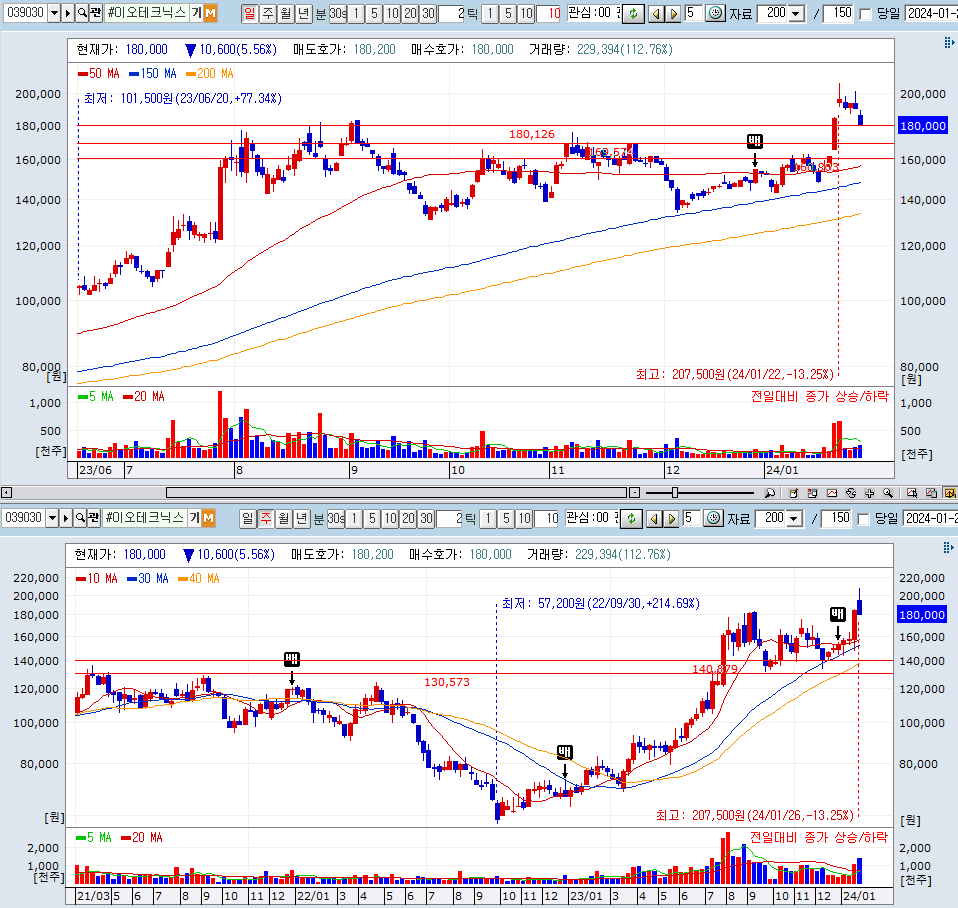Open the 관심:00 watchlist selector, top toolbar
Screen dimensions: 958x908
593,13
